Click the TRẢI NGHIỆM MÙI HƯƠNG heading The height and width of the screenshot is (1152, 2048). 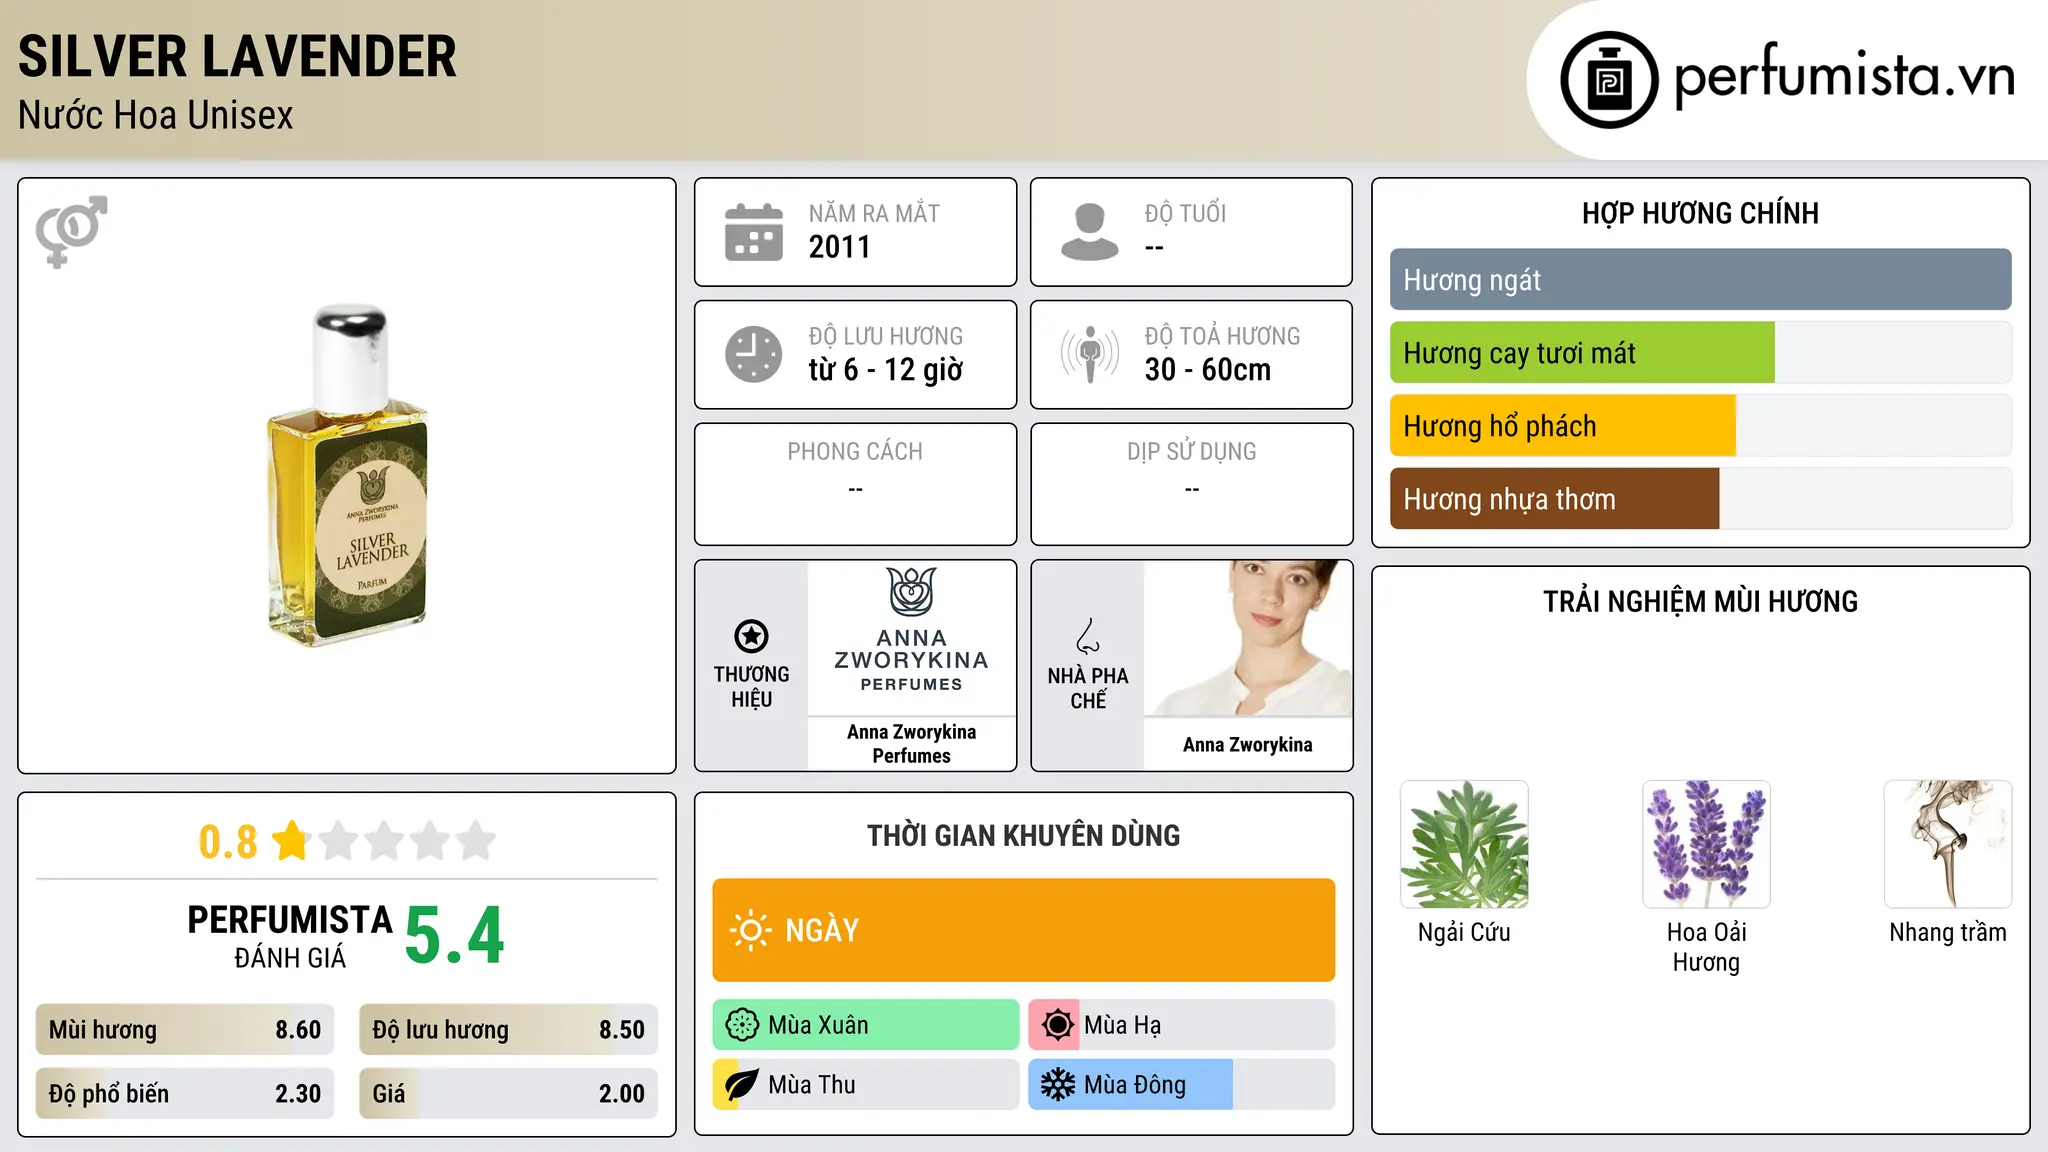[x=1700, y=601]
